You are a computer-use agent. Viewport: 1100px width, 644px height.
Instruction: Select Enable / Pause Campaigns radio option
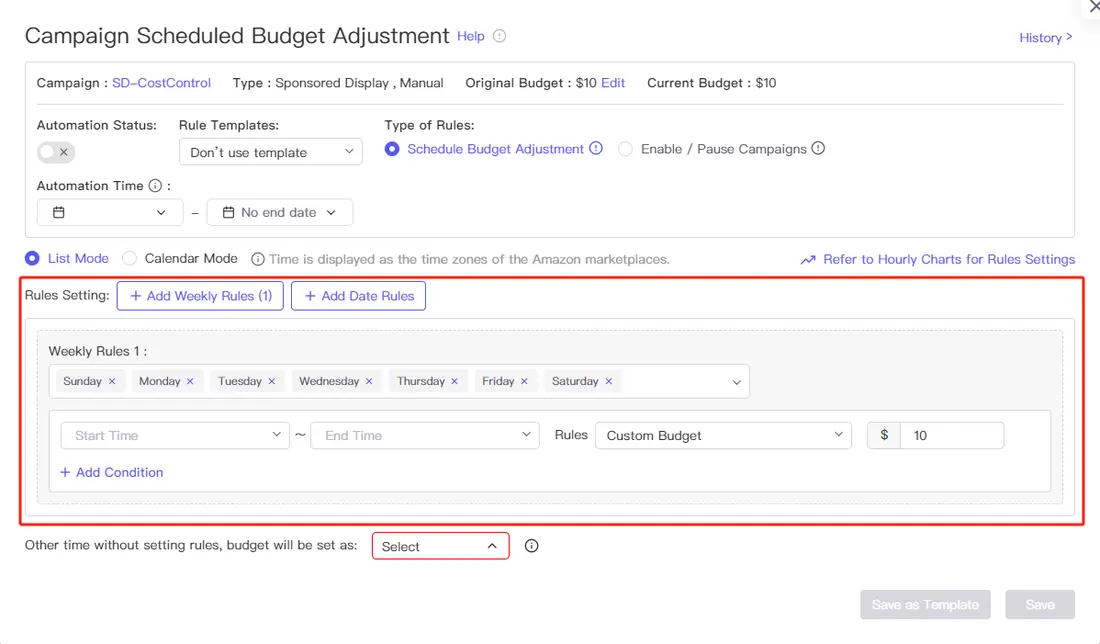click(x=625, y=149)
